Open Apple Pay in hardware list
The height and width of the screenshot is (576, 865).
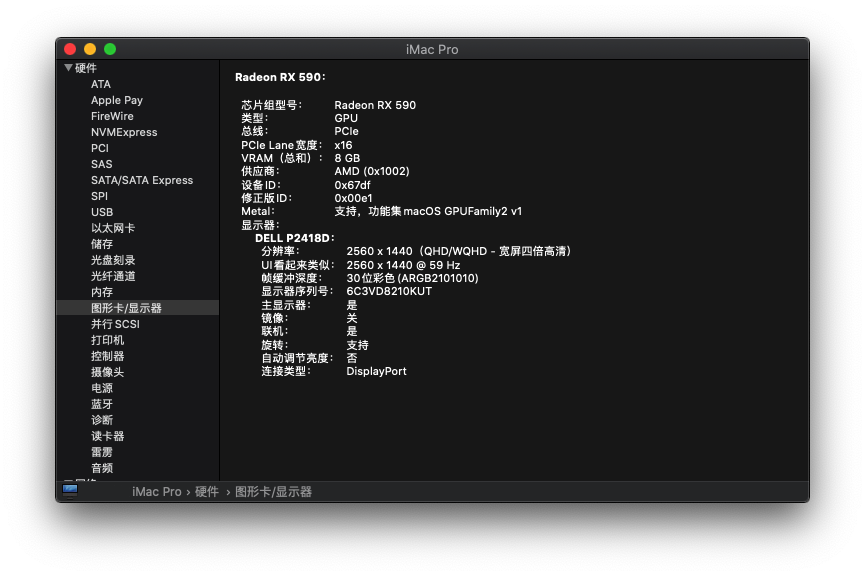click(117, 100)
